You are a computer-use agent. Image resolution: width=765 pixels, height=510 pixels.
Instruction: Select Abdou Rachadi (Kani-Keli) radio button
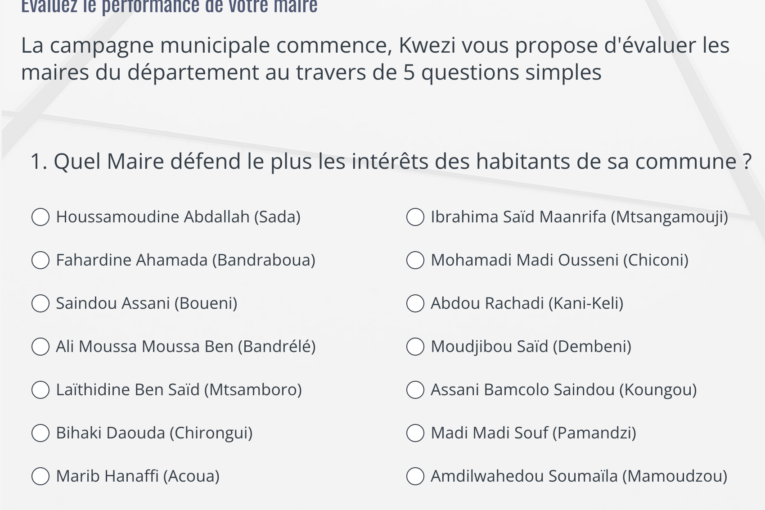tap(415, 303)
